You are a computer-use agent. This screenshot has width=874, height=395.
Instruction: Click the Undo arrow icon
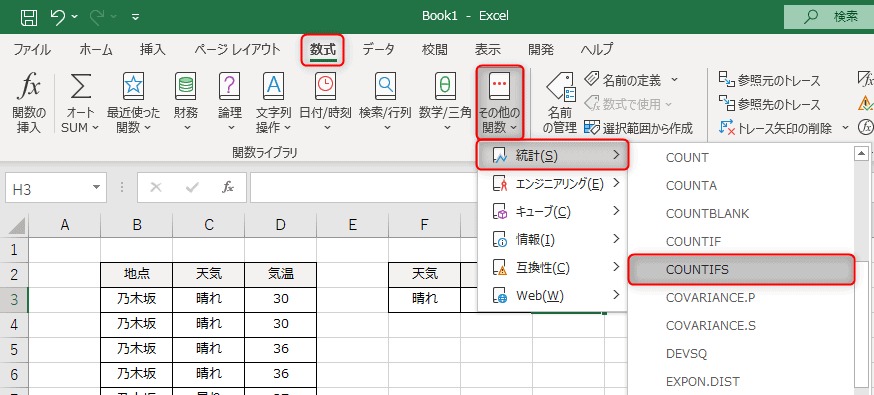[57, 16]
